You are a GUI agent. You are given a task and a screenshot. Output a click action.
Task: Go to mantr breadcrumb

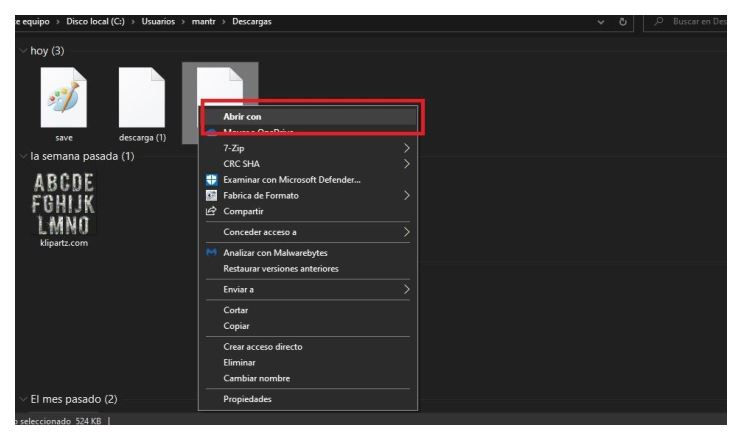(204, 22)
